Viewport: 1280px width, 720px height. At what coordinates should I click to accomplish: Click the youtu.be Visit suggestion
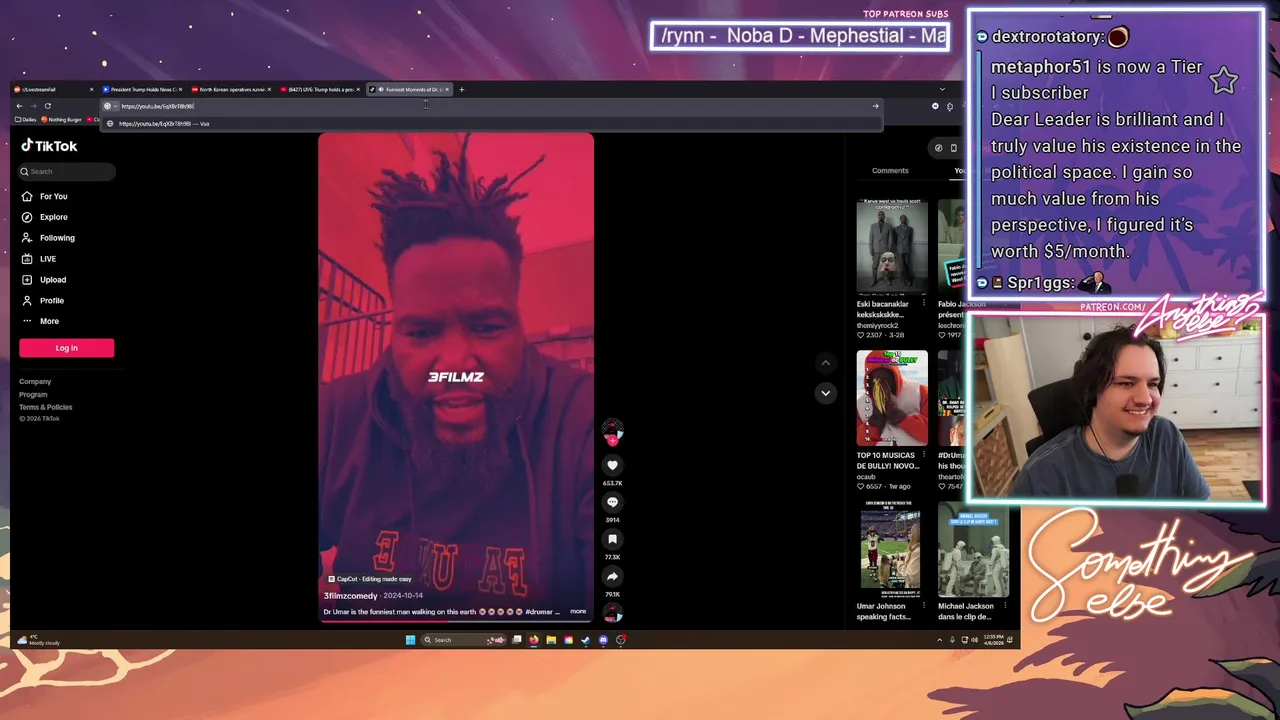point(490,124)
